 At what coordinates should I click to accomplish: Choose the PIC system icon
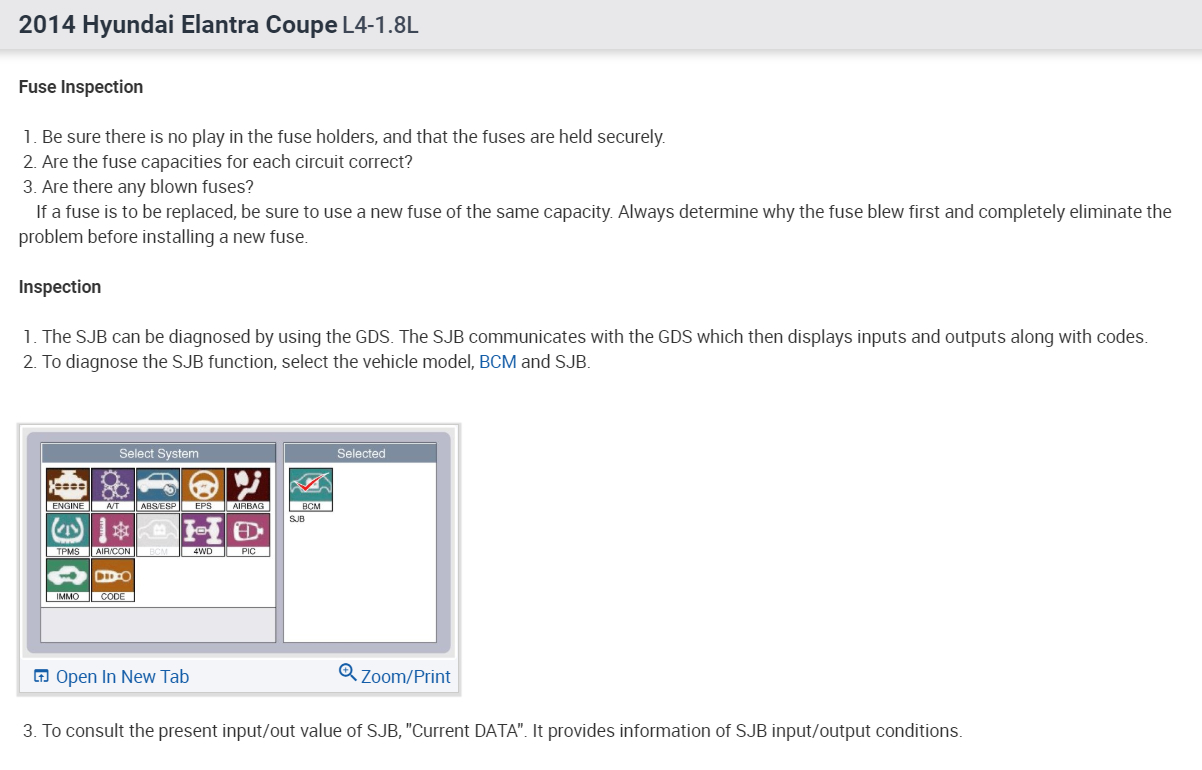pyautogui.click(x=248, y=535)
